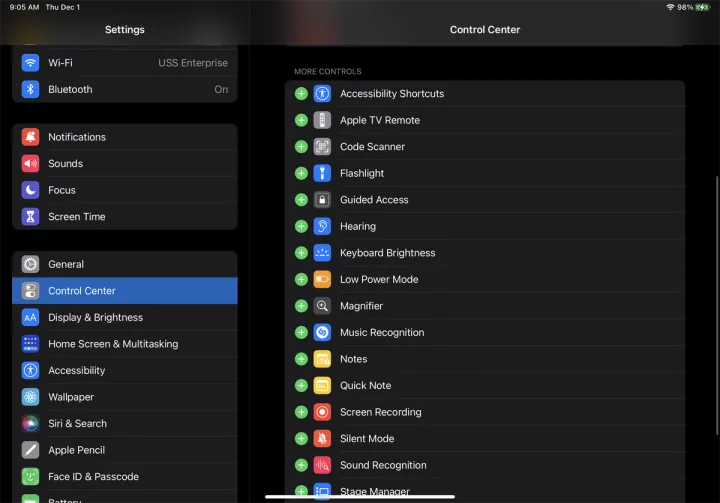This screenshot has width=720, height=503.
Task: Tap the Apple TV Remote icon
Action: (x=322, y=120)
